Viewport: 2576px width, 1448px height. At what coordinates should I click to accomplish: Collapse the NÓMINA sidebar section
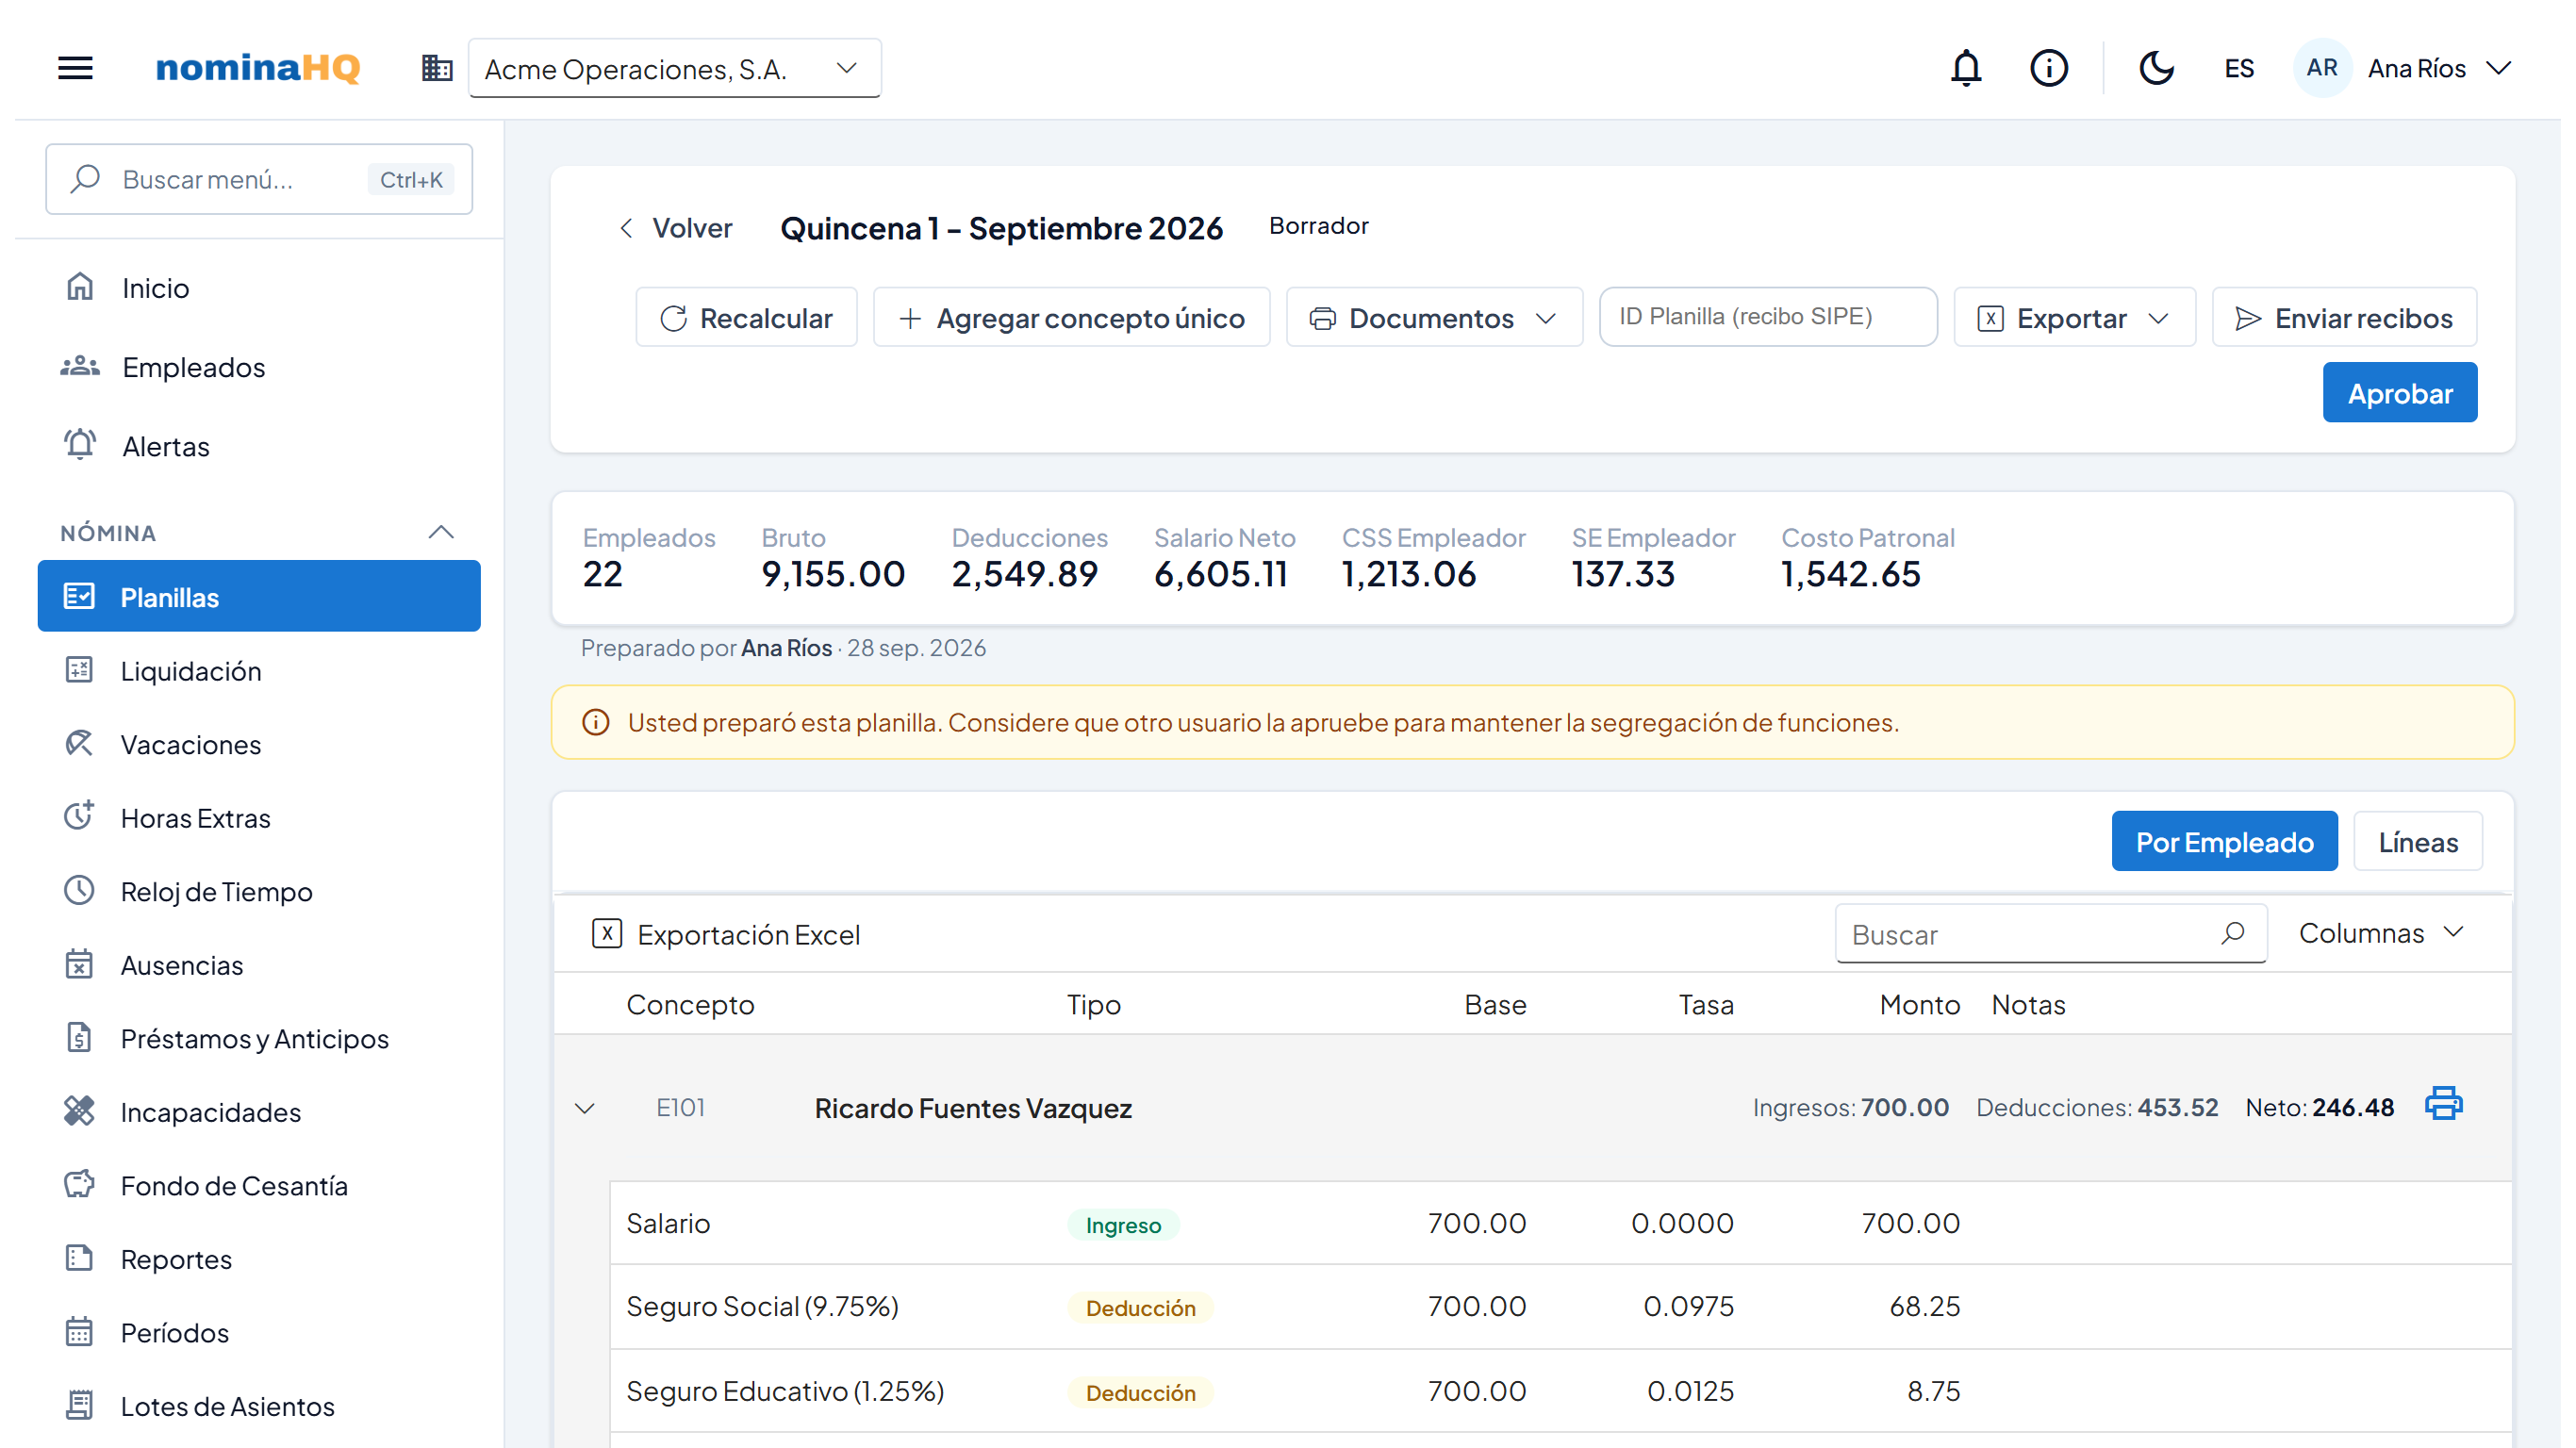click(441, 532)
